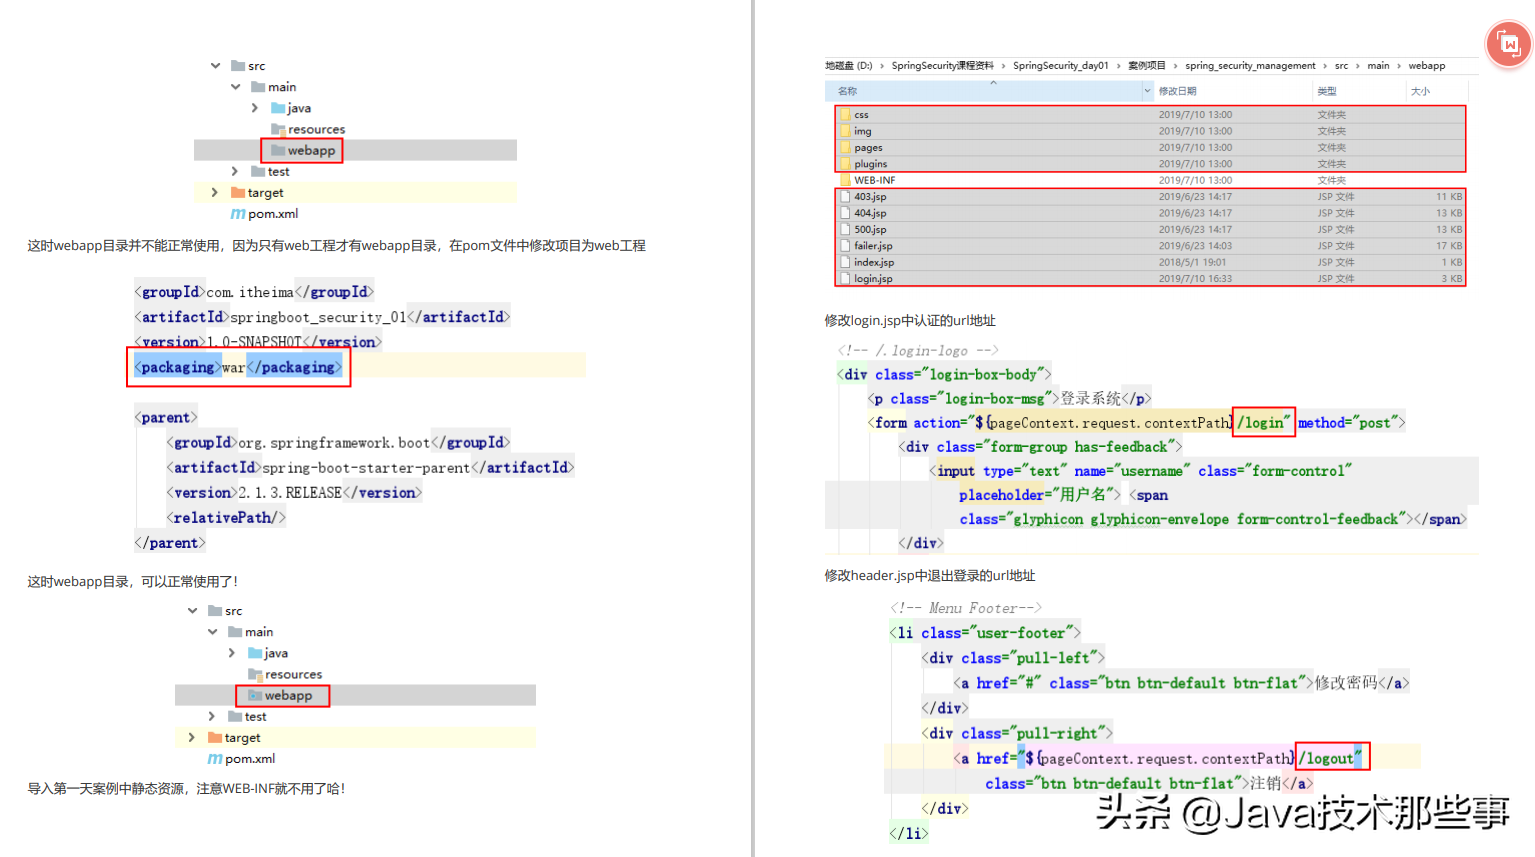Click the WEB-INF folder name in explorer

coord(875,181)
